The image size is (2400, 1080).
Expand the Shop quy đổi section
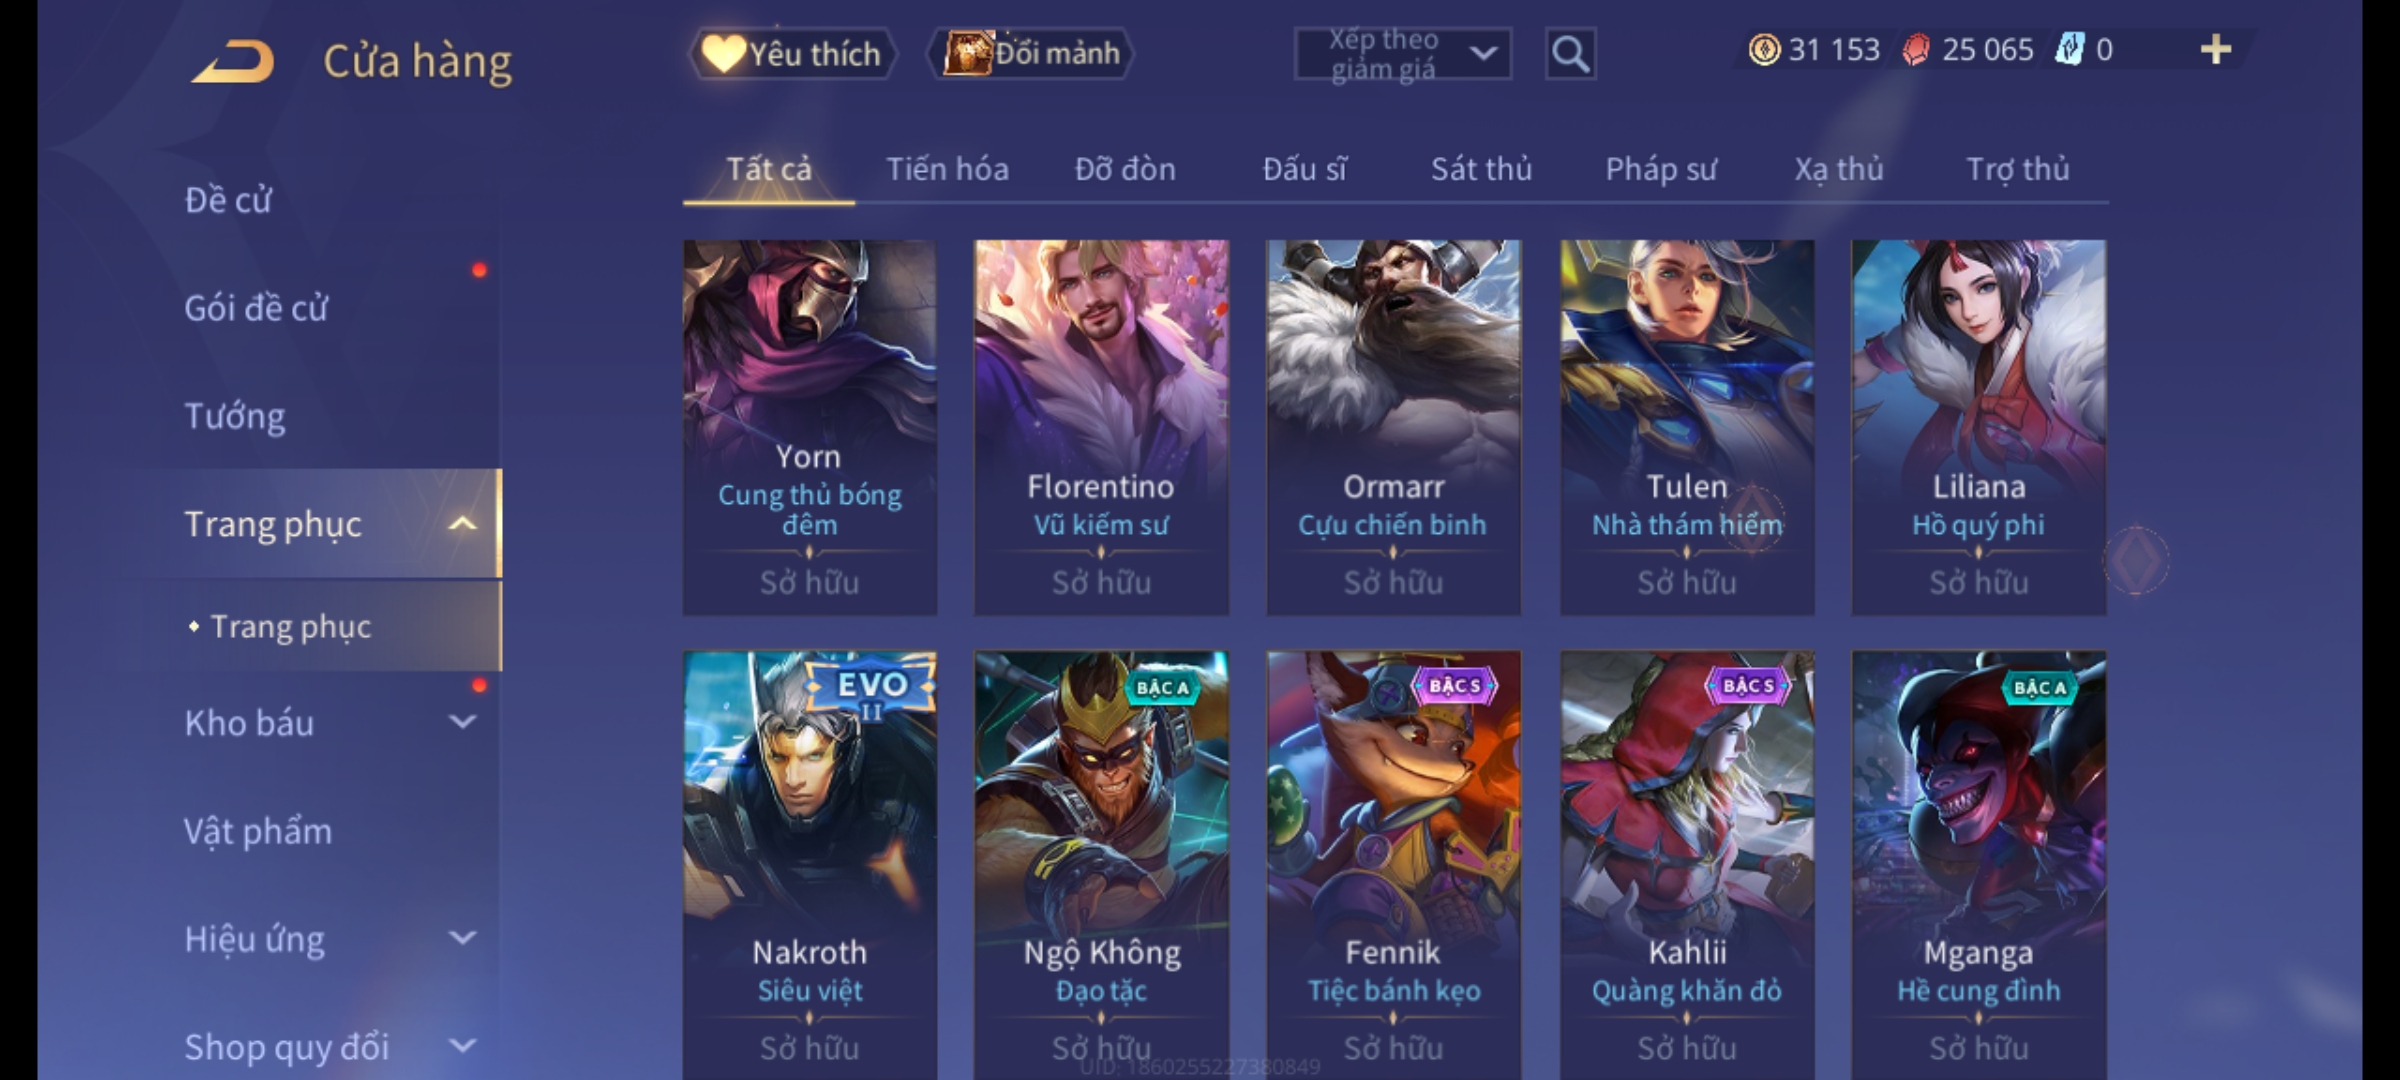coord(462,1045)
